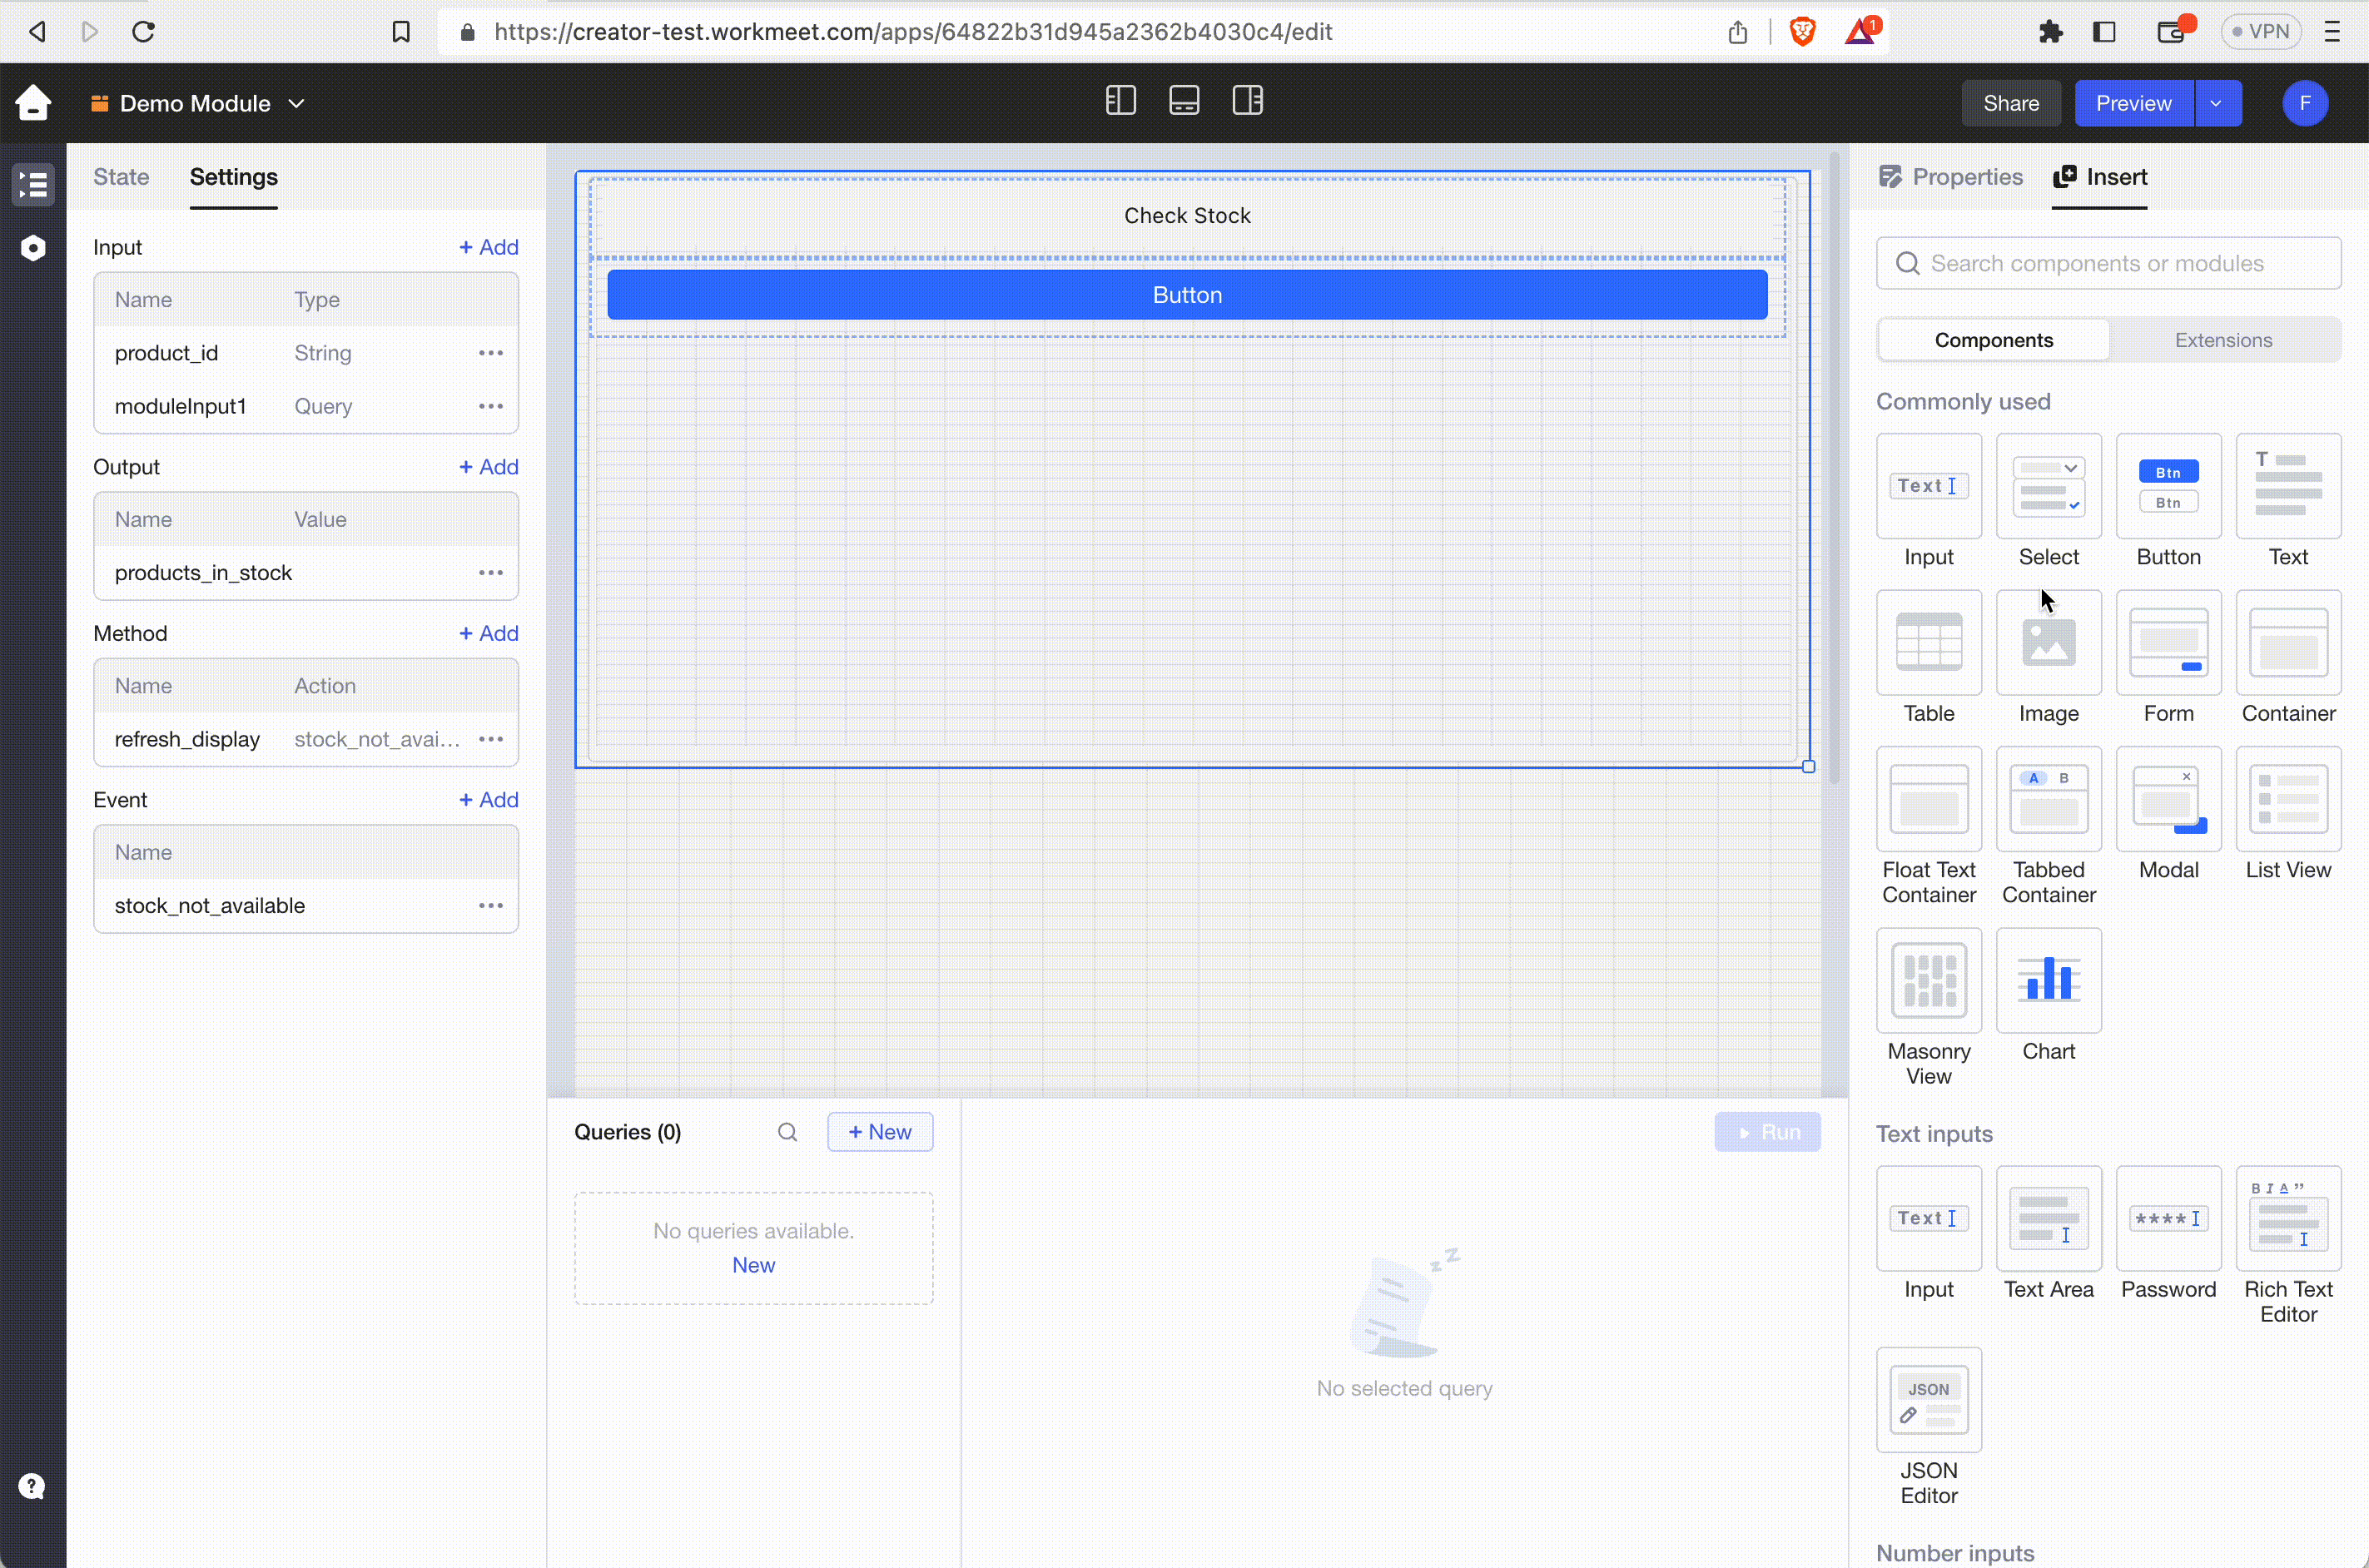Click the hexagon settings icon in sidebar
The height and width of the screenshot is (1568, 2369).
[33, 248]
